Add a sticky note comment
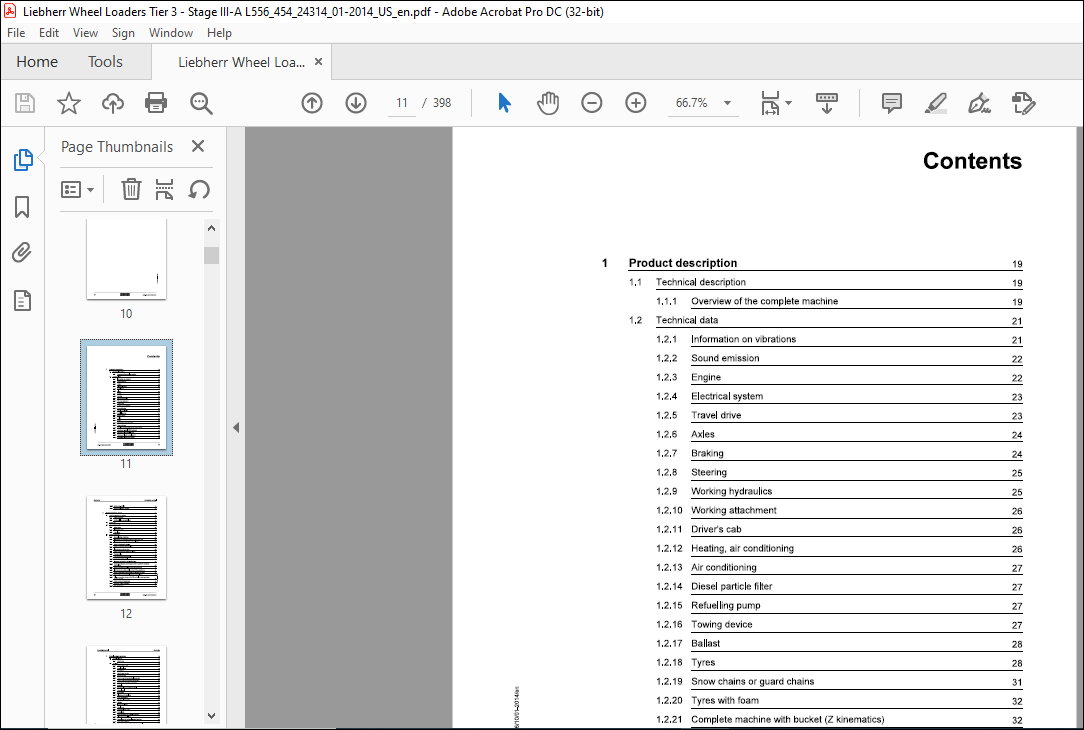 click(x=892, y=103)
